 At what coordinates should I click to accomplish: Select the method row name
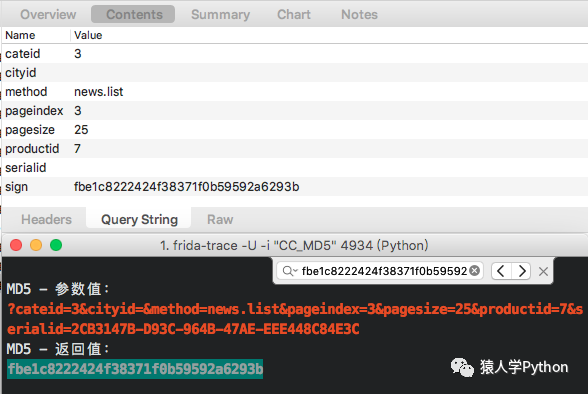26,91
